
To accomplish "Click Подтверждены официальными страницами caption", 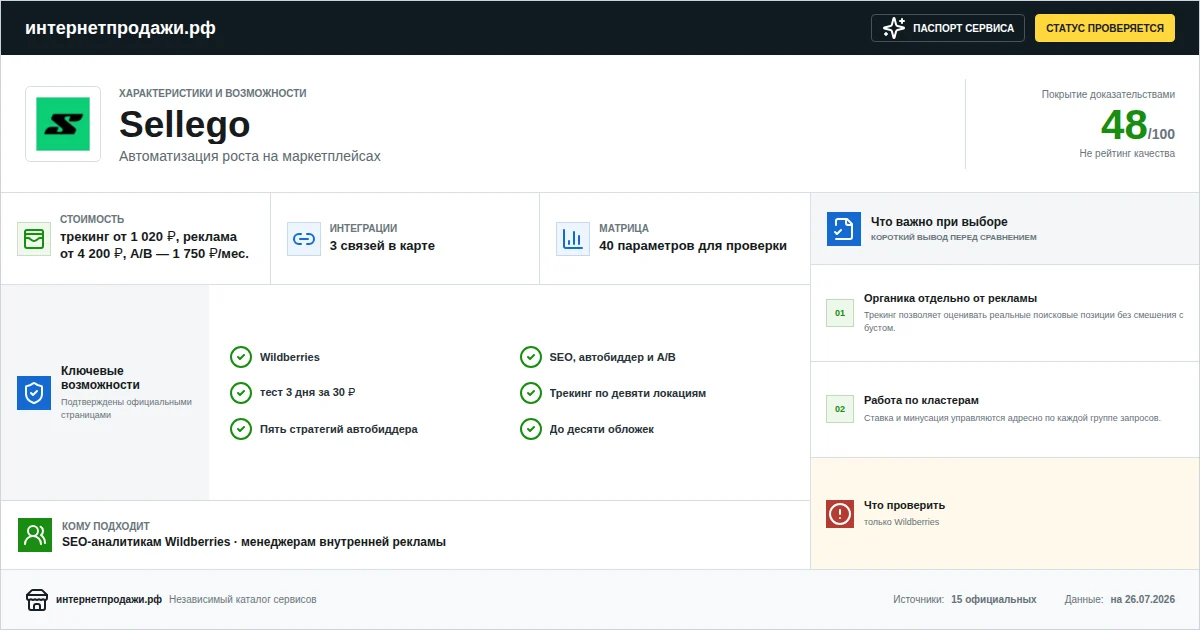I will point(126,408).
